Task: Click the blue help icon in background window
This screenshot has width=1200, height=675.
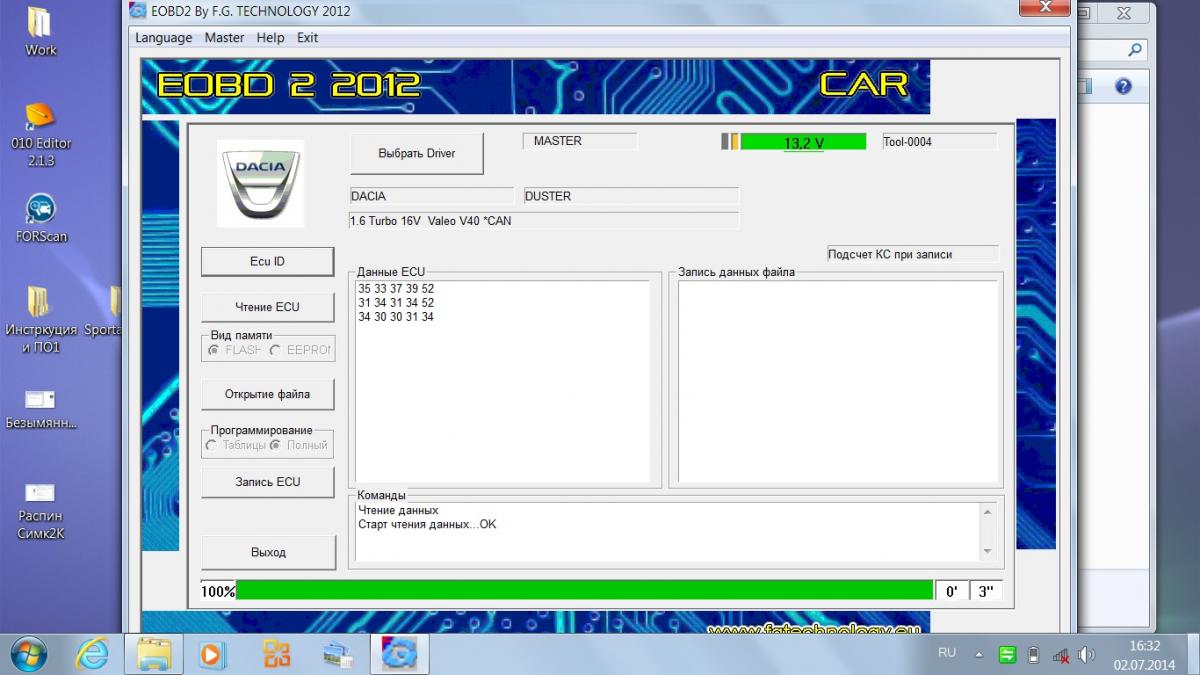Action: click(1123, 87)
